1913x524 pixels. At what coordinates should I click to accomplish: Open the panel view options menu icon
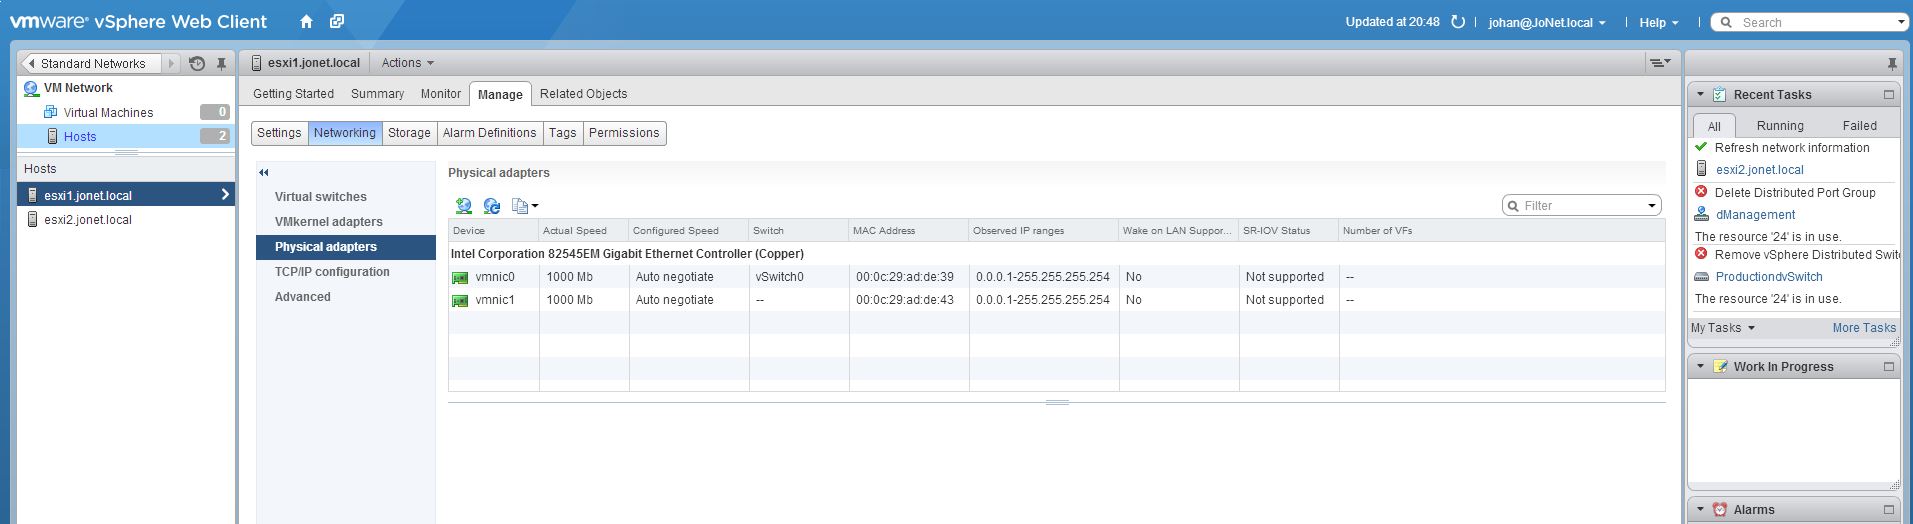click(1660, 62)
